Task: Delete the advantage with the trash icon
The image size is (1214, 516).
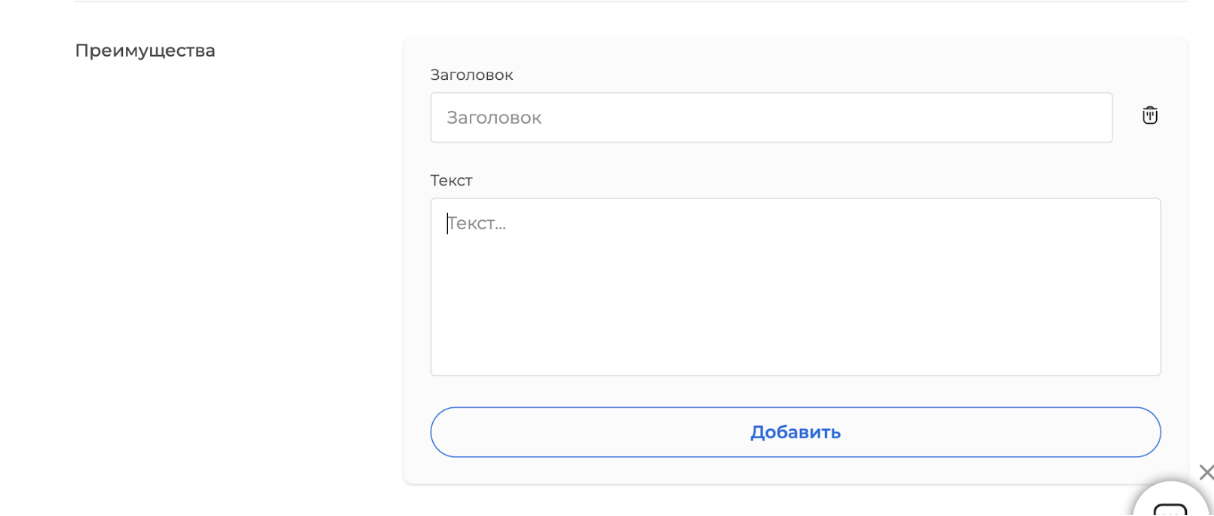Action: point(1150,116)
